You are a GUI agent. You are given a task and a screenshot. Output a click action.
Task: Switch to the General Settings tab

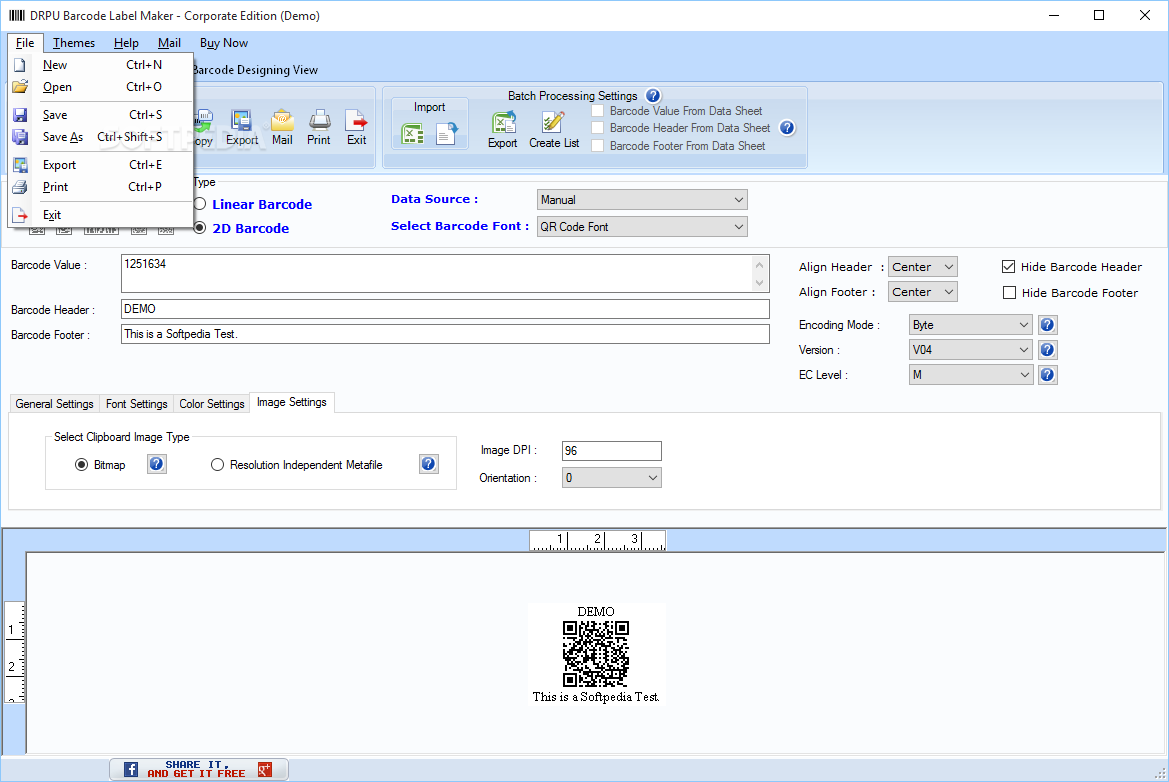tap(54, 403)
